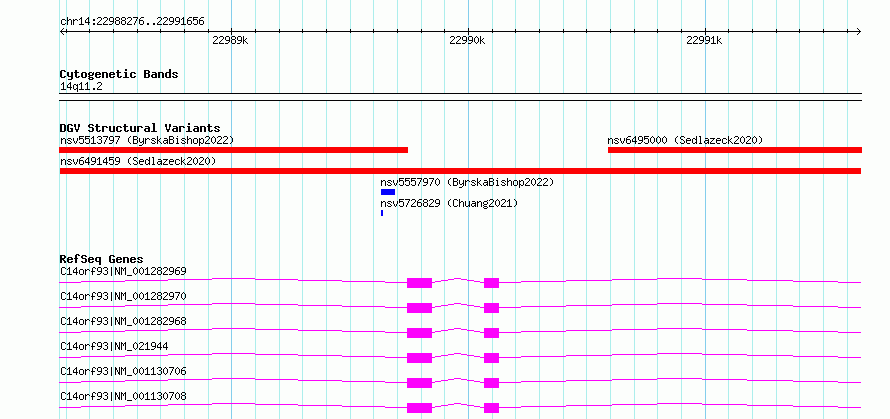The image size is (890, 419).
Task: Click the smaller exon block of NM_001130706
Action: click(x=492, y=383)
